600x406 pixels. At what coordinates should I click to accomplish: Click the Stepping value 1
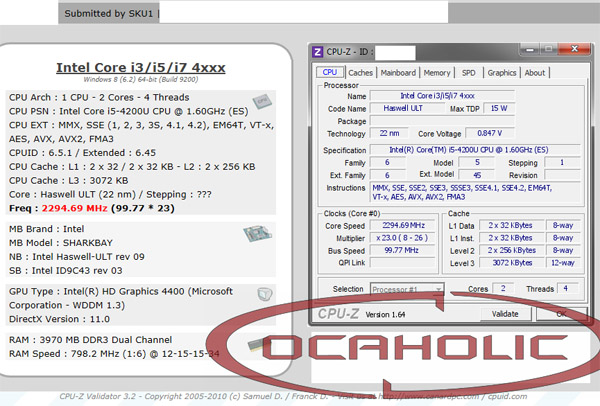pyautogui.click(x=562, y=162)
